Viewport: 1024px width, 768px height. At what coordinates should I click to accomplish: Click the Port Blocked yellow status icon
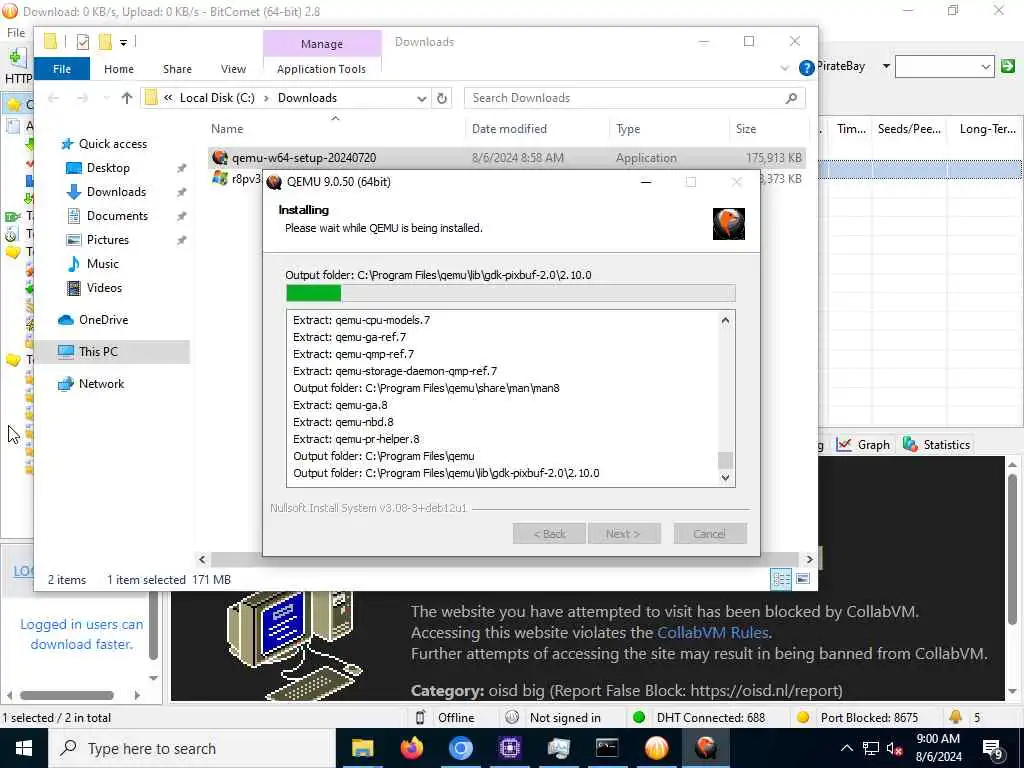coord(803,717)
